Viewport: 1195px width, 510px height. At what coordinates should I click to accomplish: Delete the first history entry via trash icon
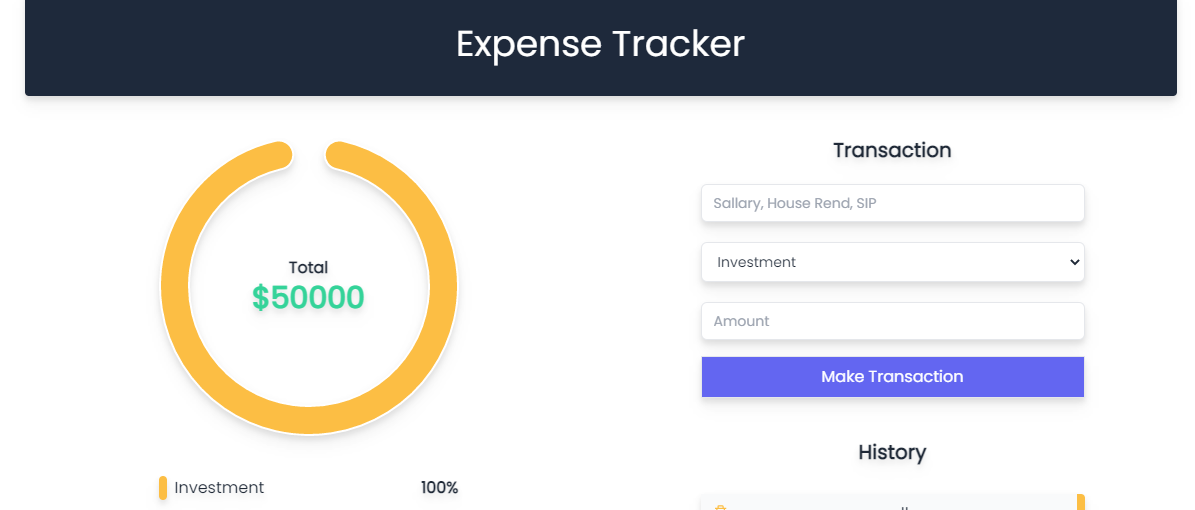(719, 506)
